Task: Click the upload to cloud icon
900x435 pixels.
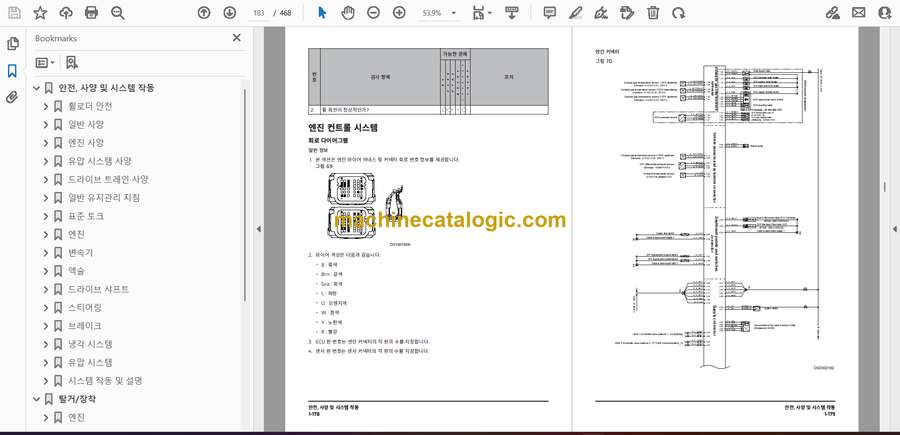Action: pos(66,13)
